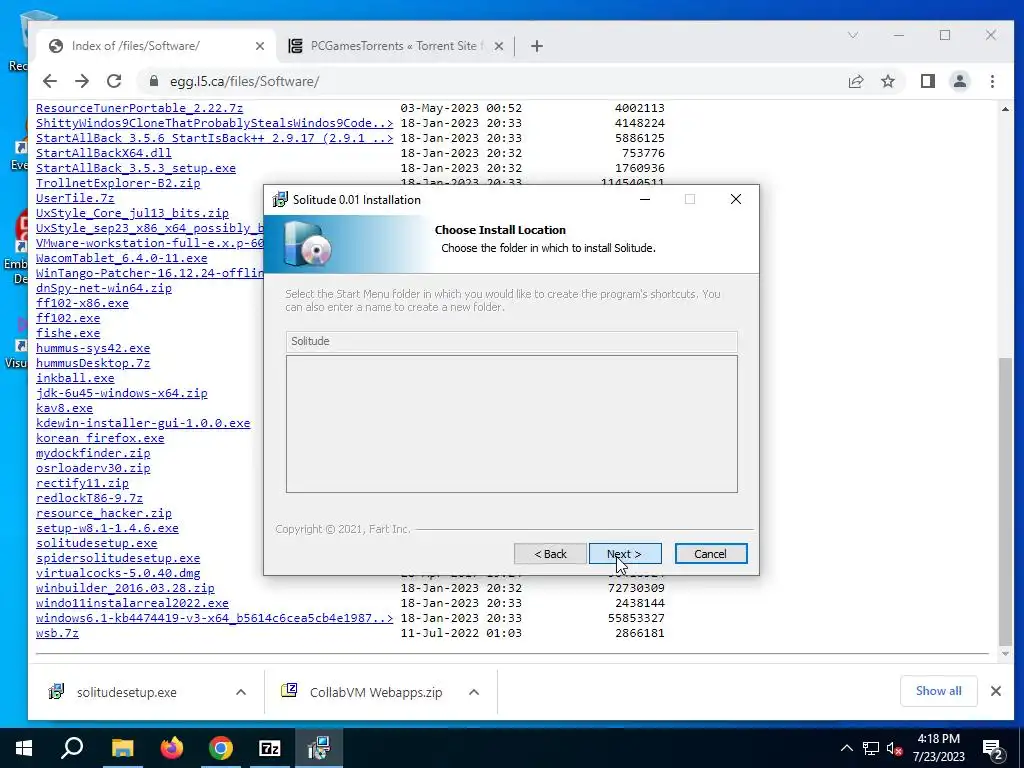Open notification center icon

[993, 748]
